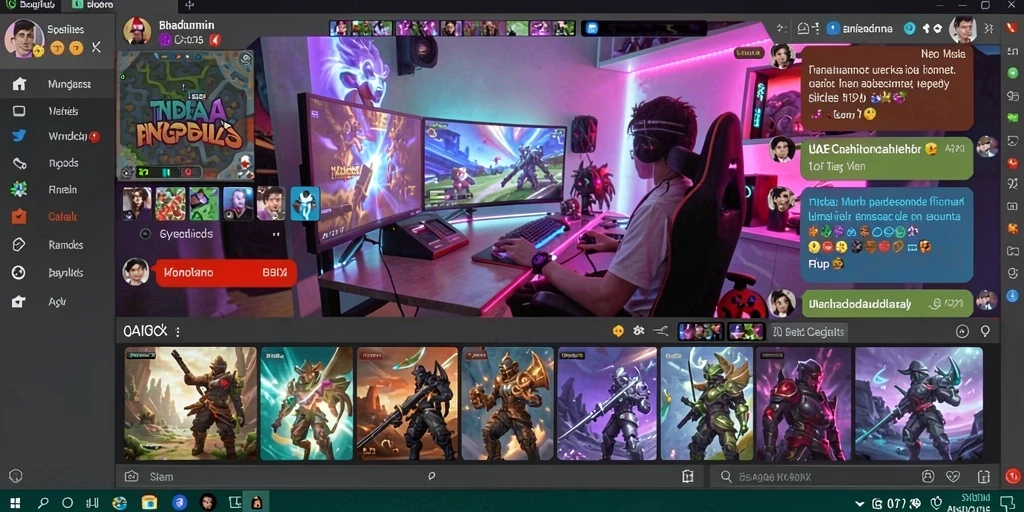Click the red Monolano button
The width and height of the screenshot is (1024, 512).
pos(225,272)
